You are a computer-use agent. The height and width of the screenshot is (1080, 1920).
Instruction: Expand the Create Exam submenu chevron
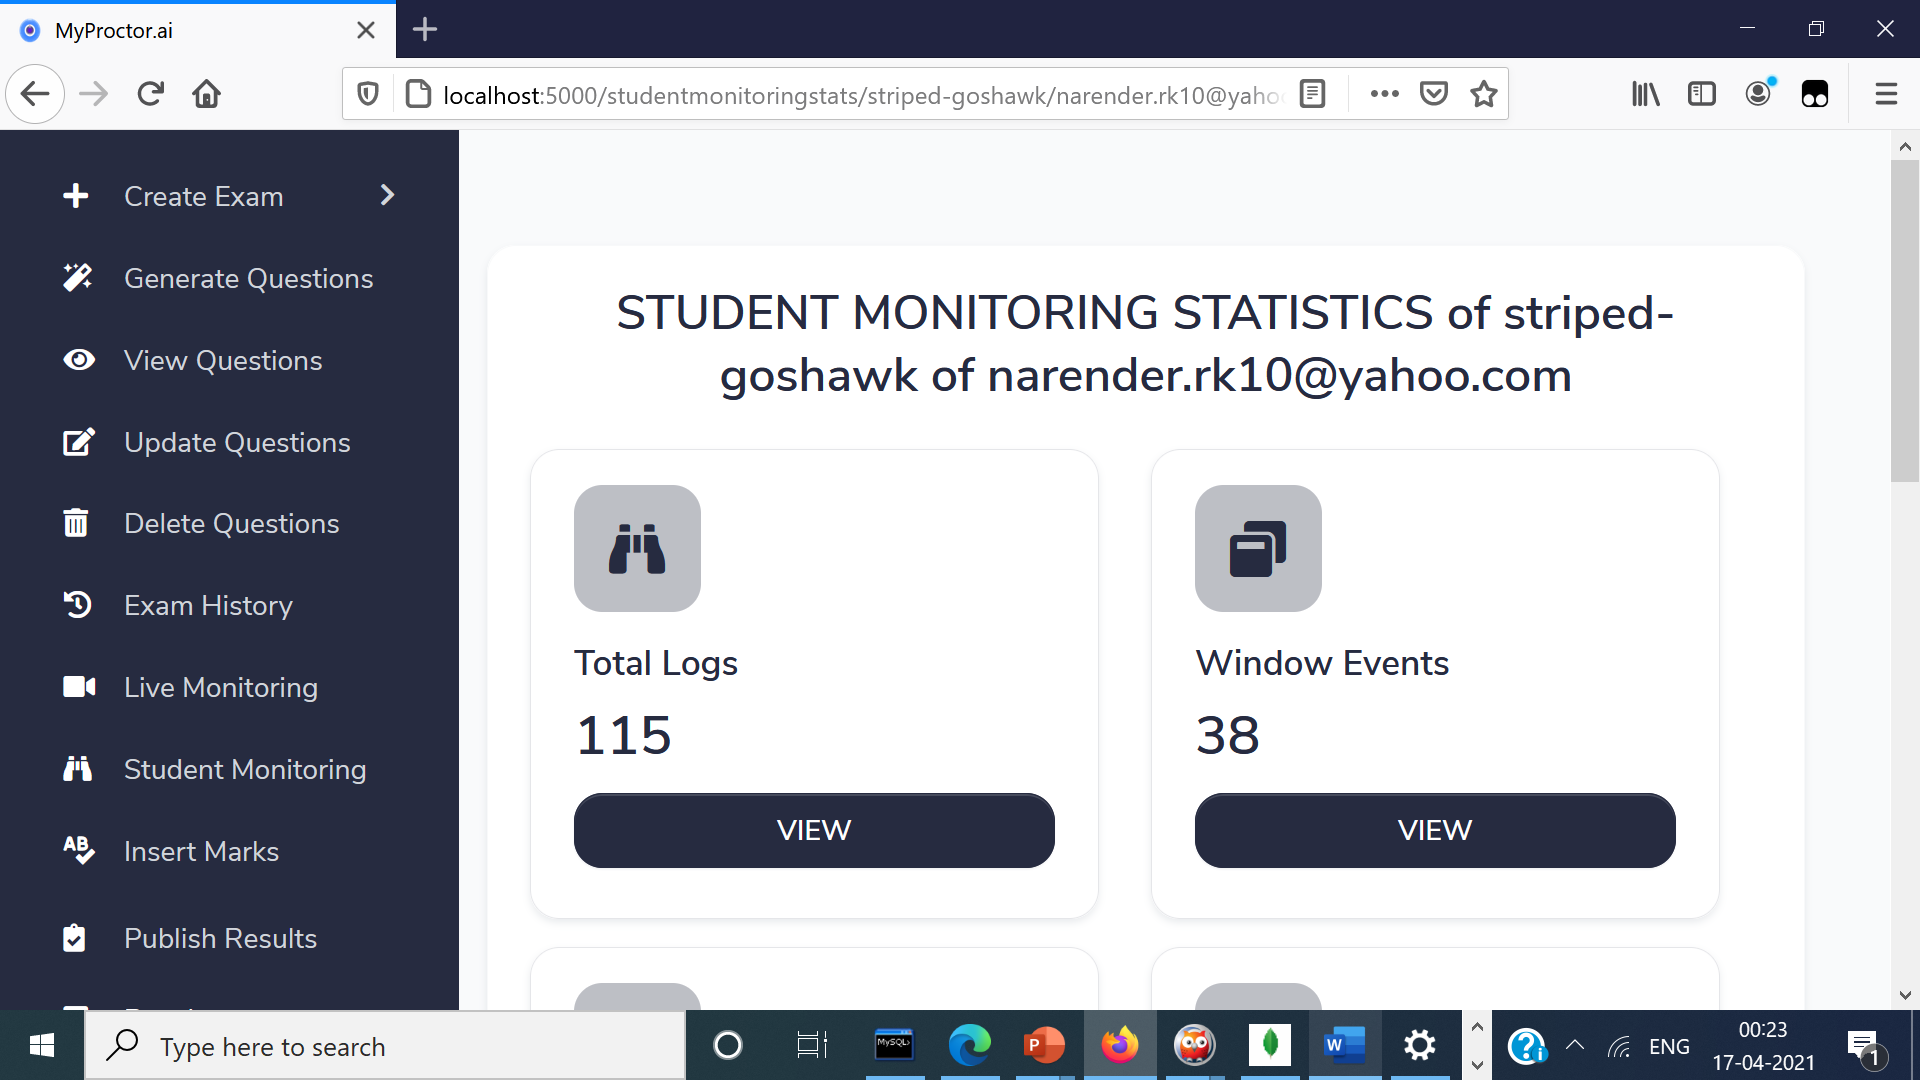click(388, 196)
